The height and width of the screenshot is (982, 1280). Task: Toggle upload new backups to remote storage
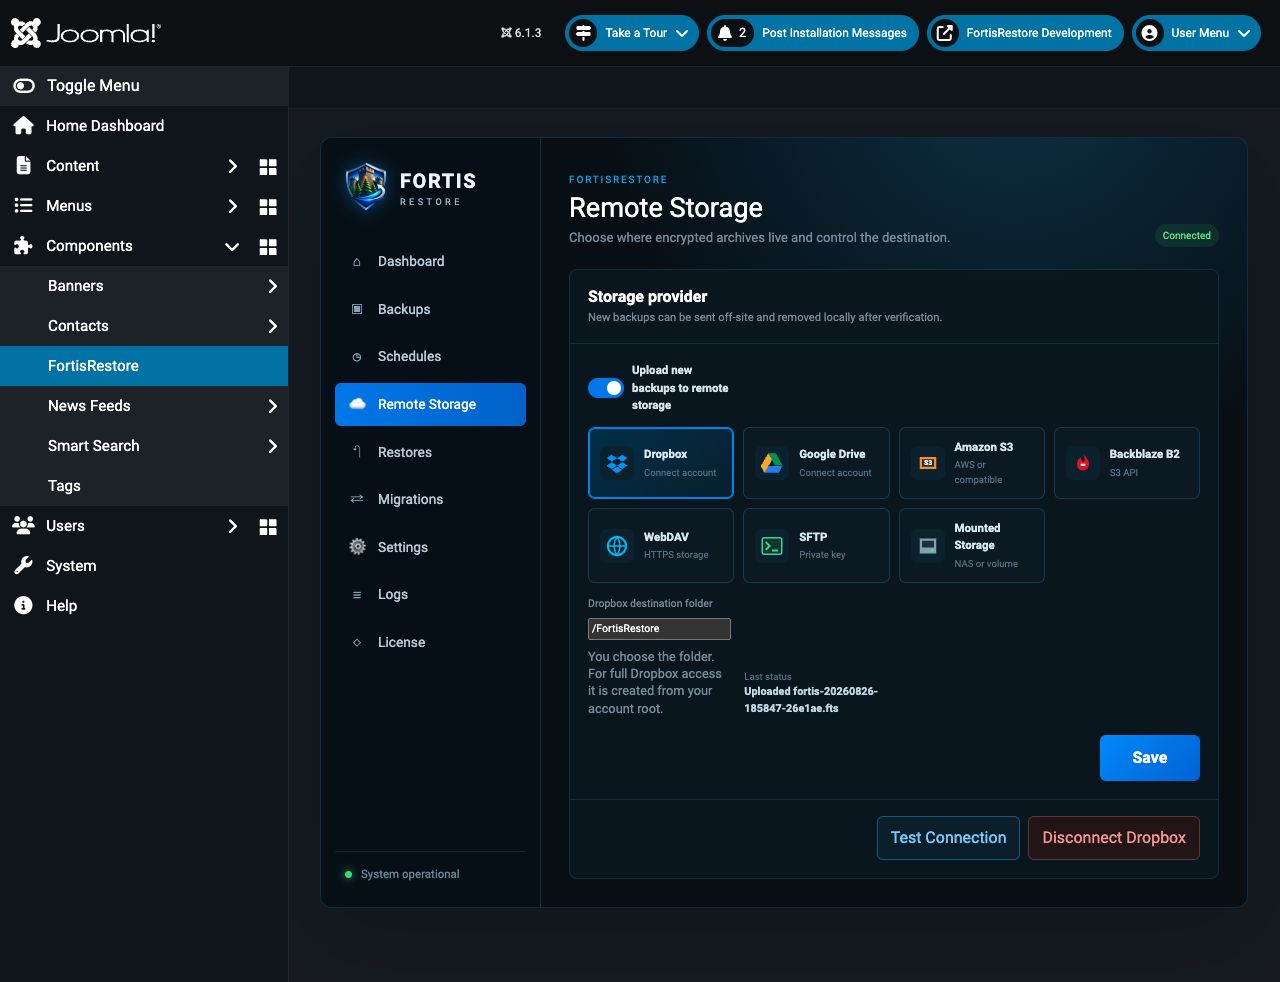[606, 388]
